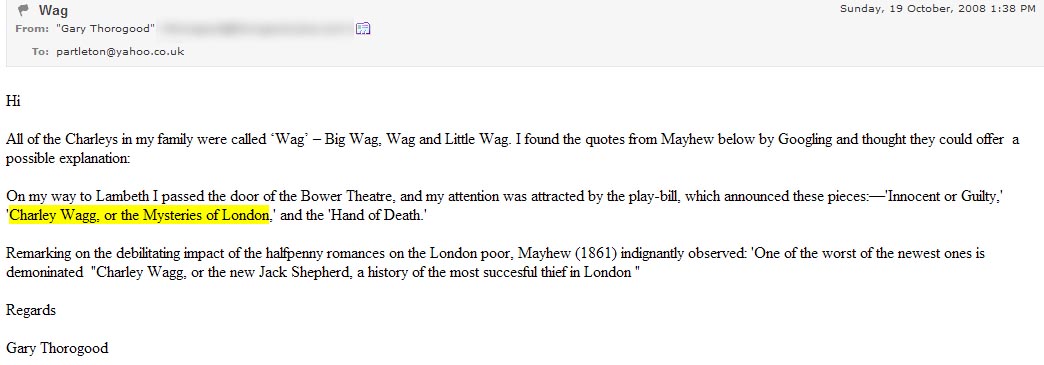Click the From: label
The width and height of the screenshot is (1044, 365).
[x=32, y=28]
